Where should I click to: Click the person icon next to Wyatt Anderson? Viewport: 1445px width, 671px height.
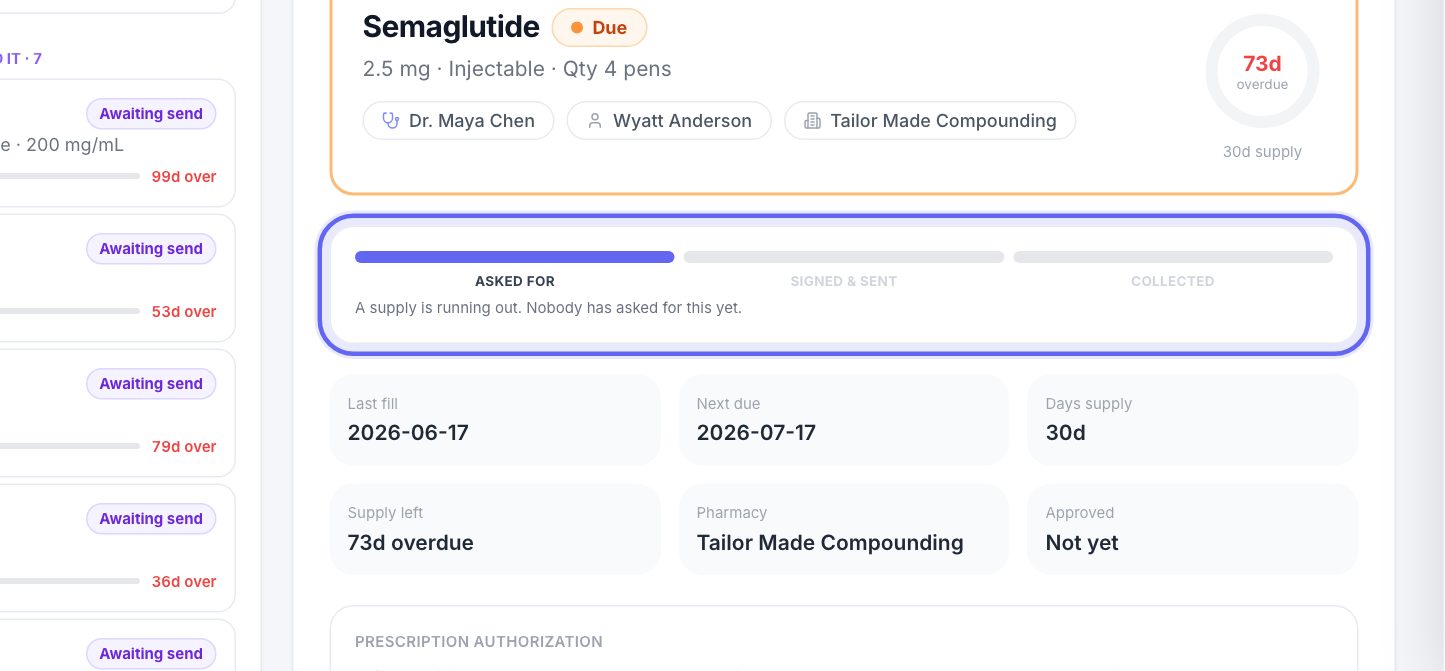pos(595,121)
